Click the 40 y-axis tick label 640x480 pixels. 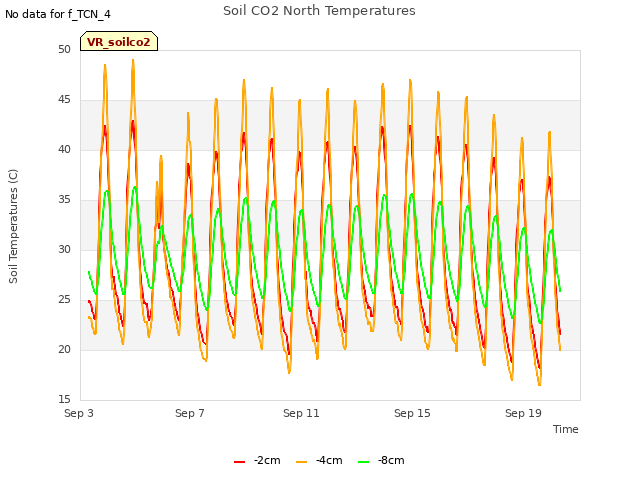tap(64, 149)
